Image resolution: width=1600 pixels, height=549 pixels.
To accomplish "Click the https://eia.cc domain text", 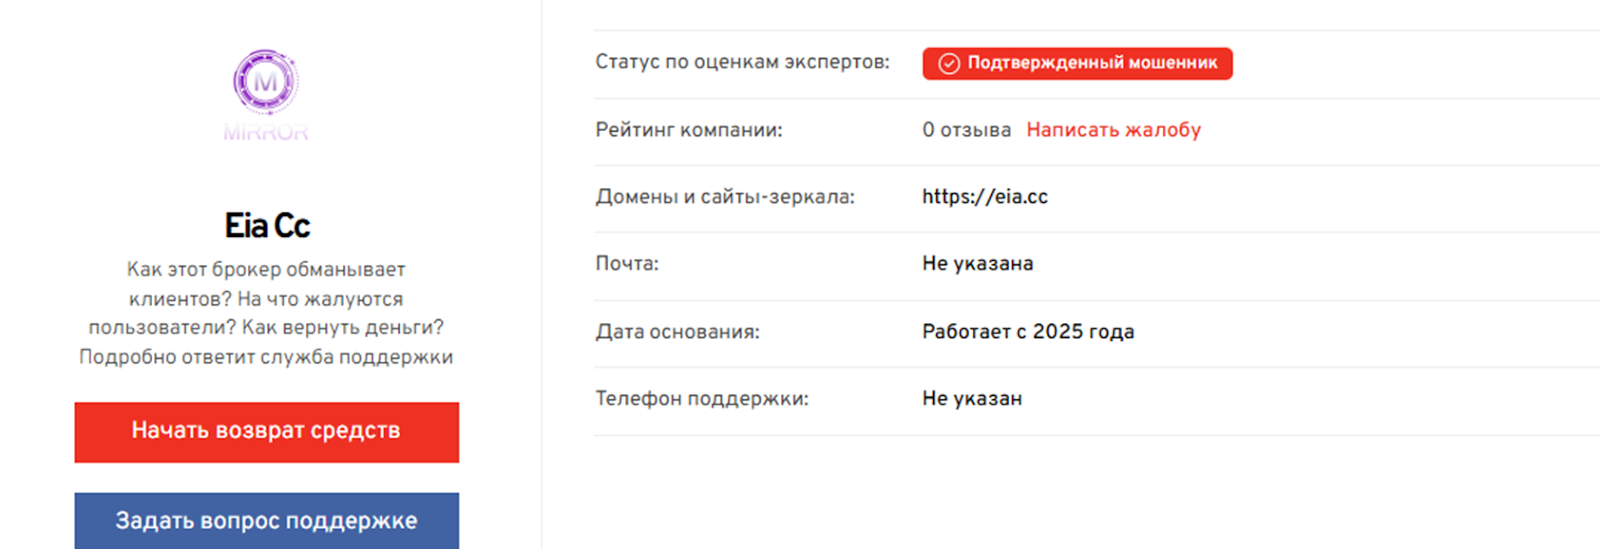I will pos(984,197).
